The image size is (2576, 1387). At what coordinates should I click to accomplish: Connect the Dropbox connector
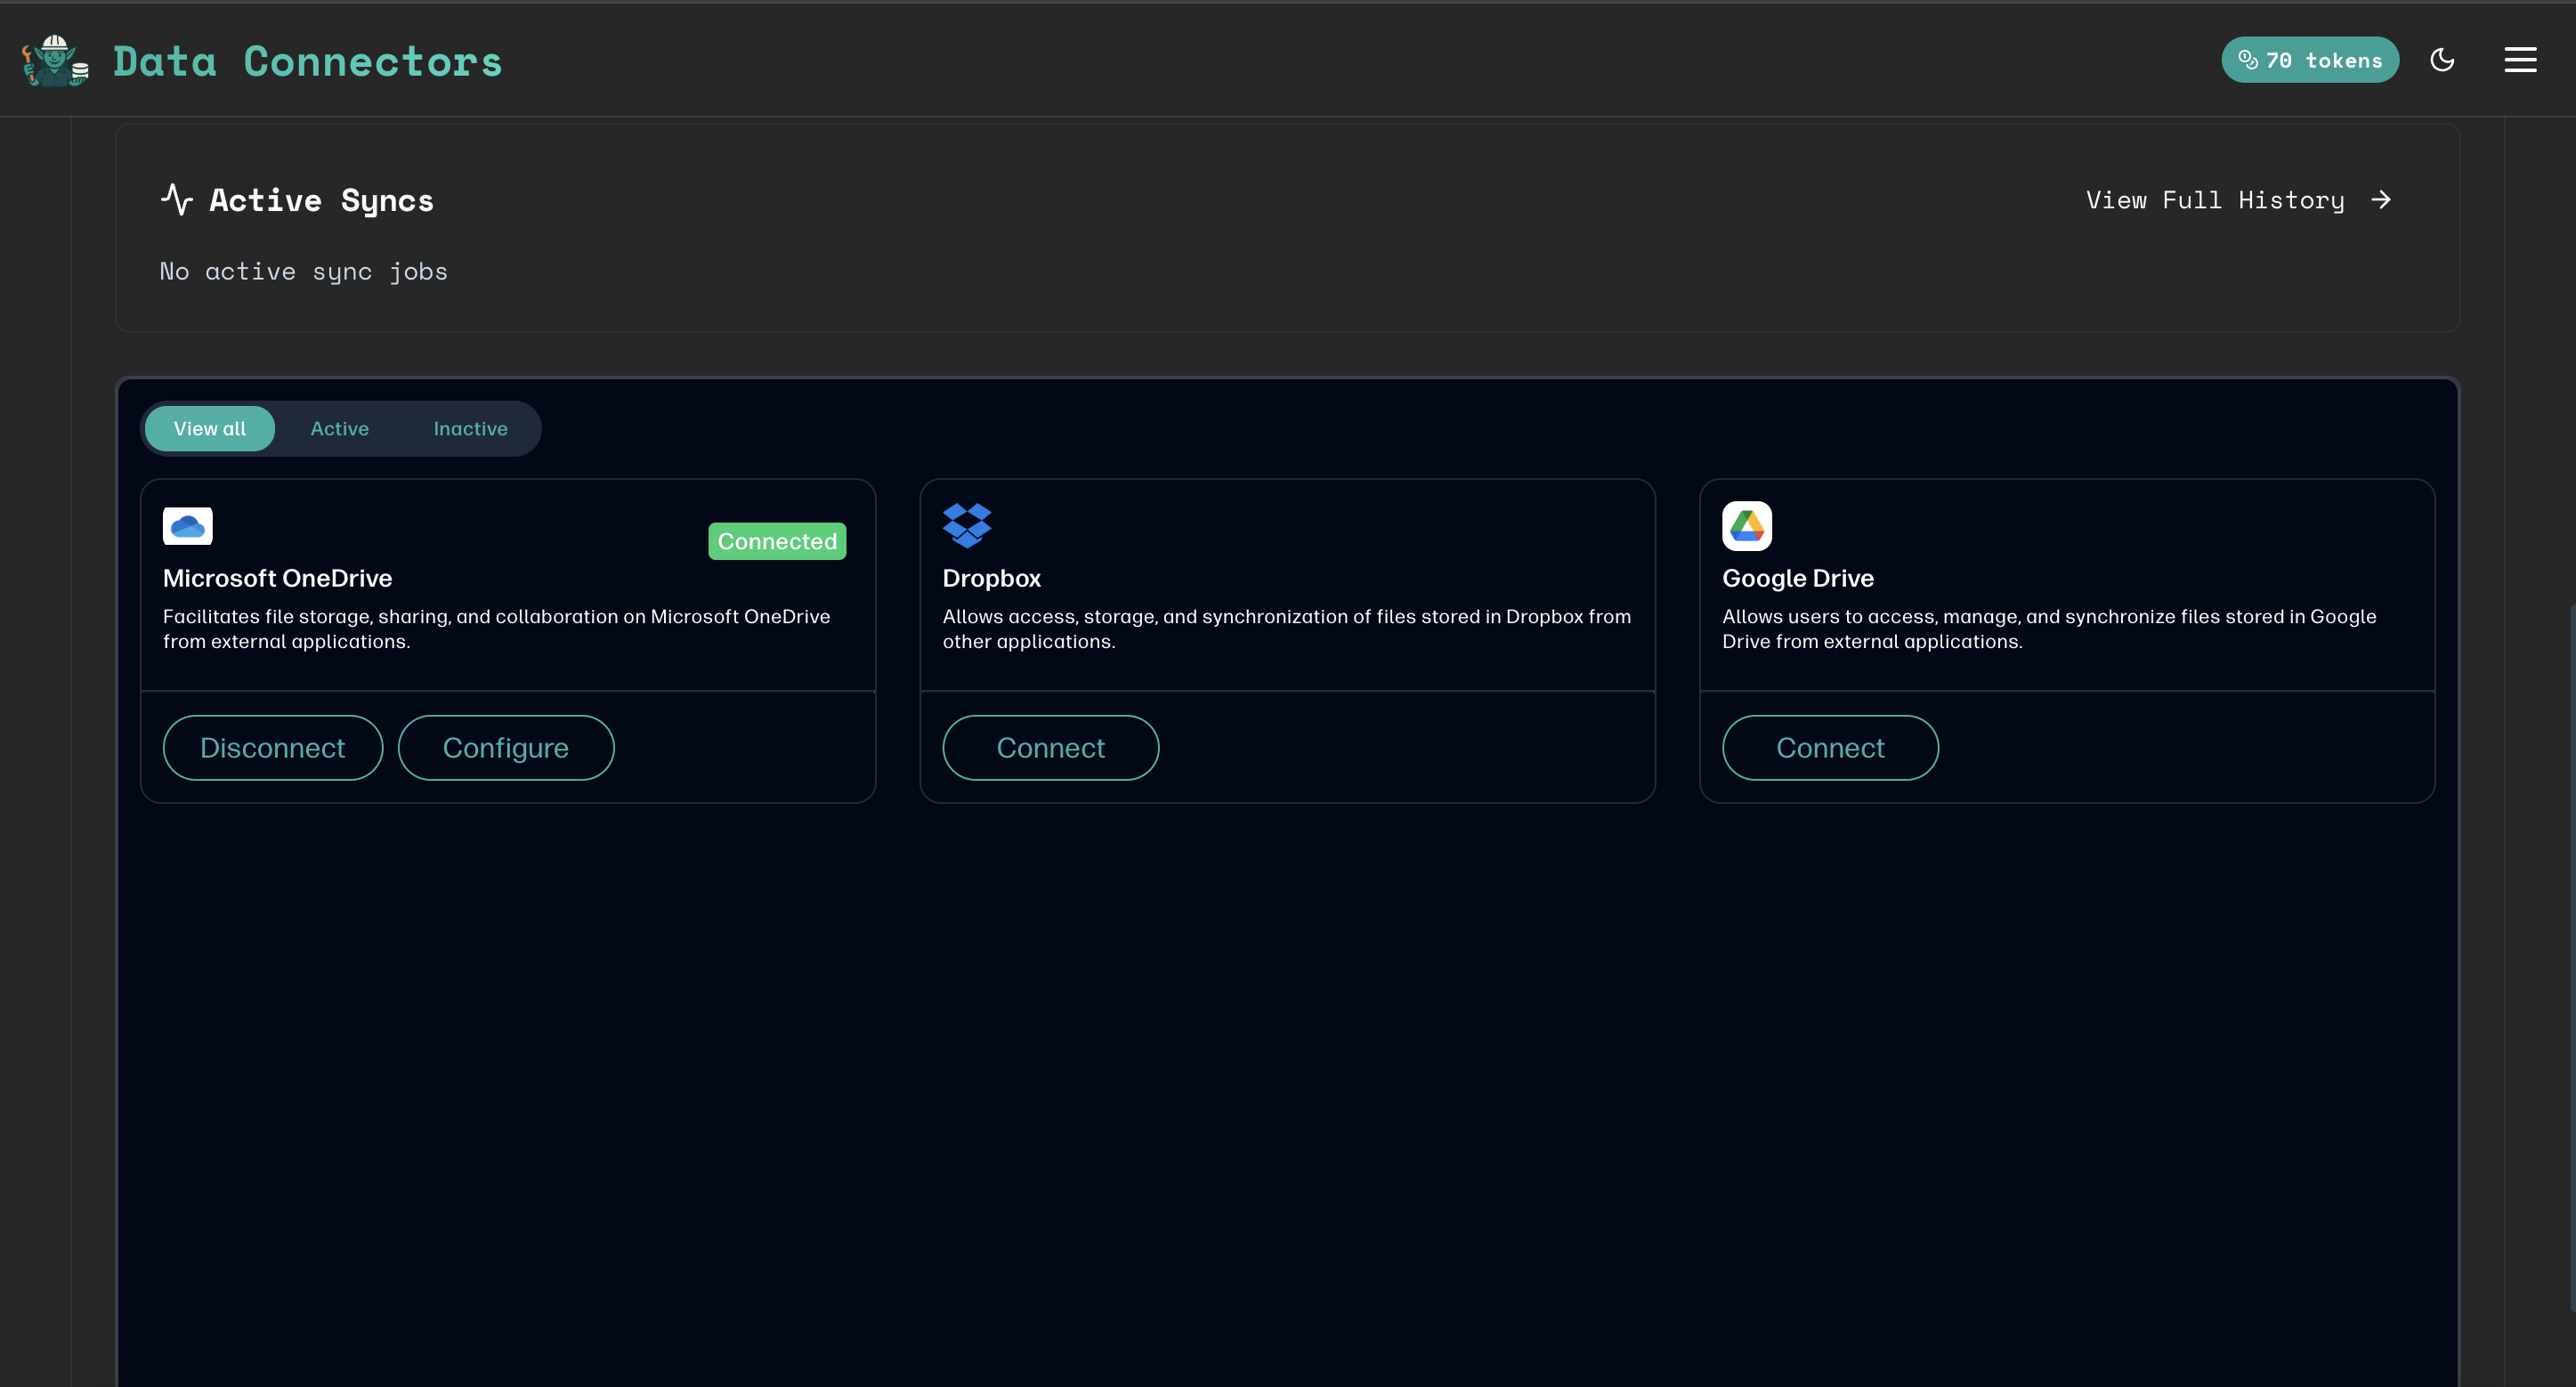coord(1050,747)
